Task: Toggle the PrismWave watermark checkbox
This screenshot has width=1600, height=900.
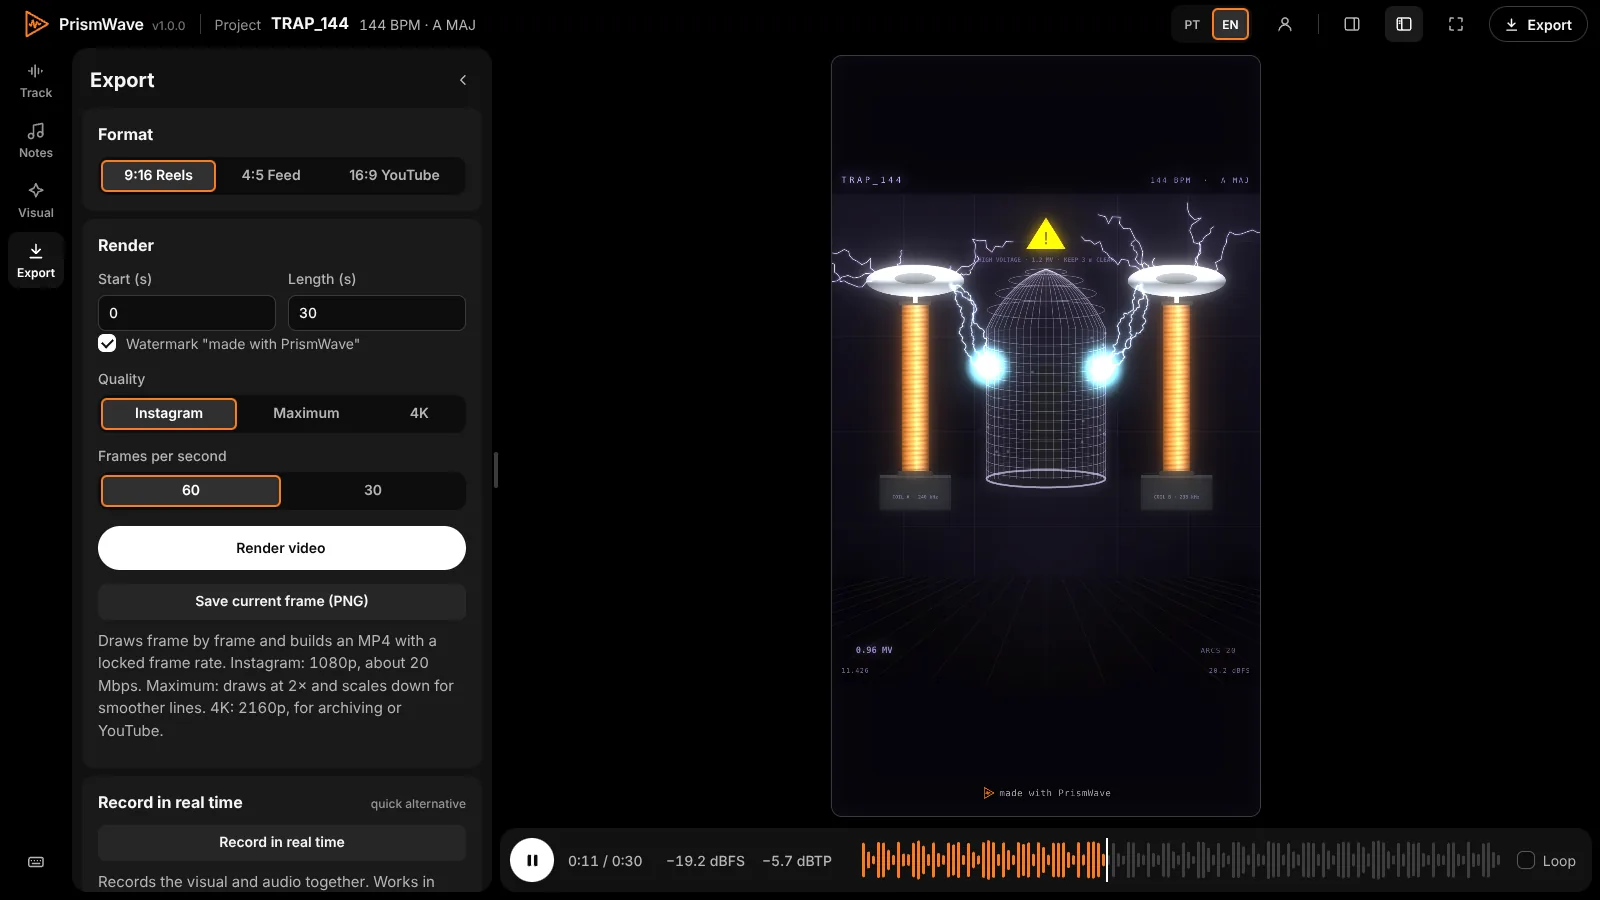Action: [x=107, y=344]
